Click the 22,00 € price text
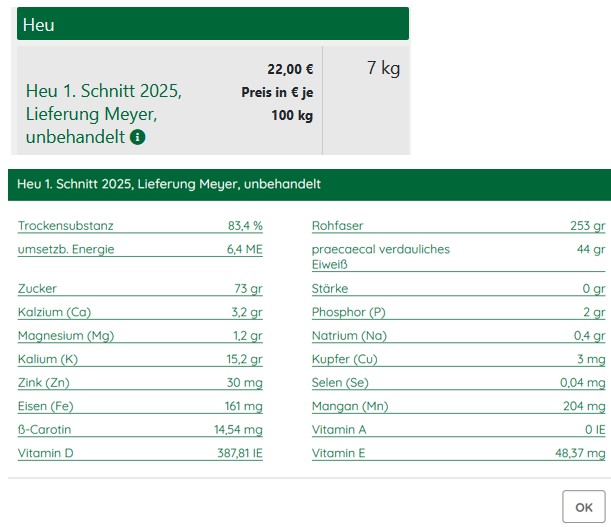This screenshot has height=527, width=611. pos(290,69)
